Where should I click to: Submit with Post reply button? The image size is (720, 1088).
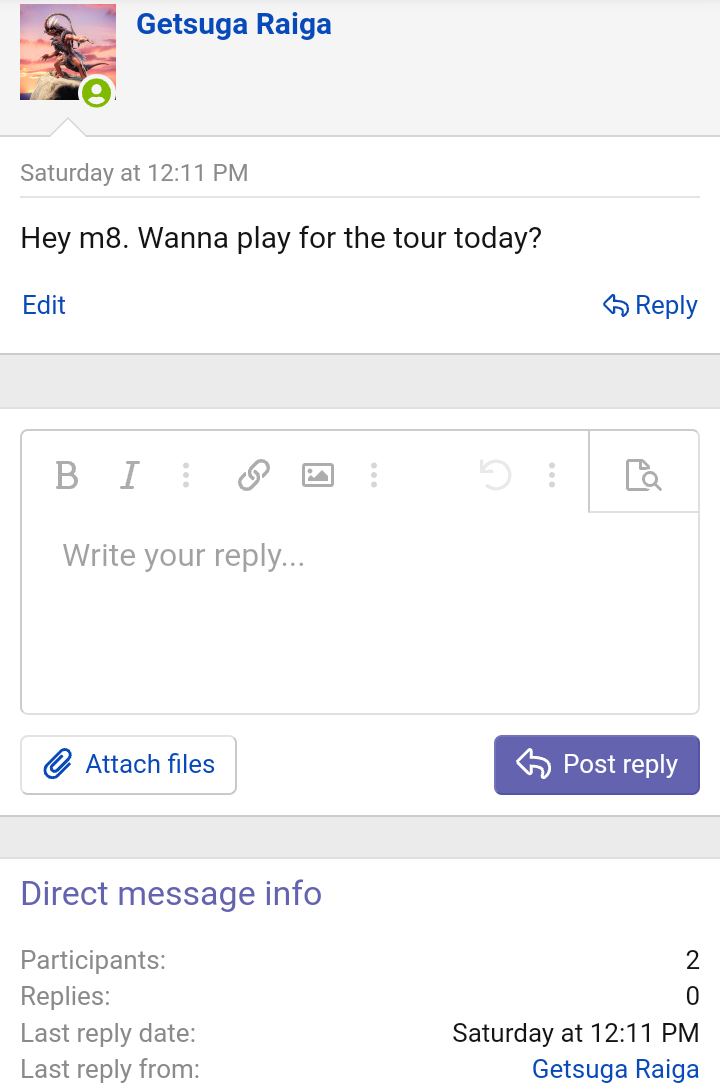click(x=597, y=765)
